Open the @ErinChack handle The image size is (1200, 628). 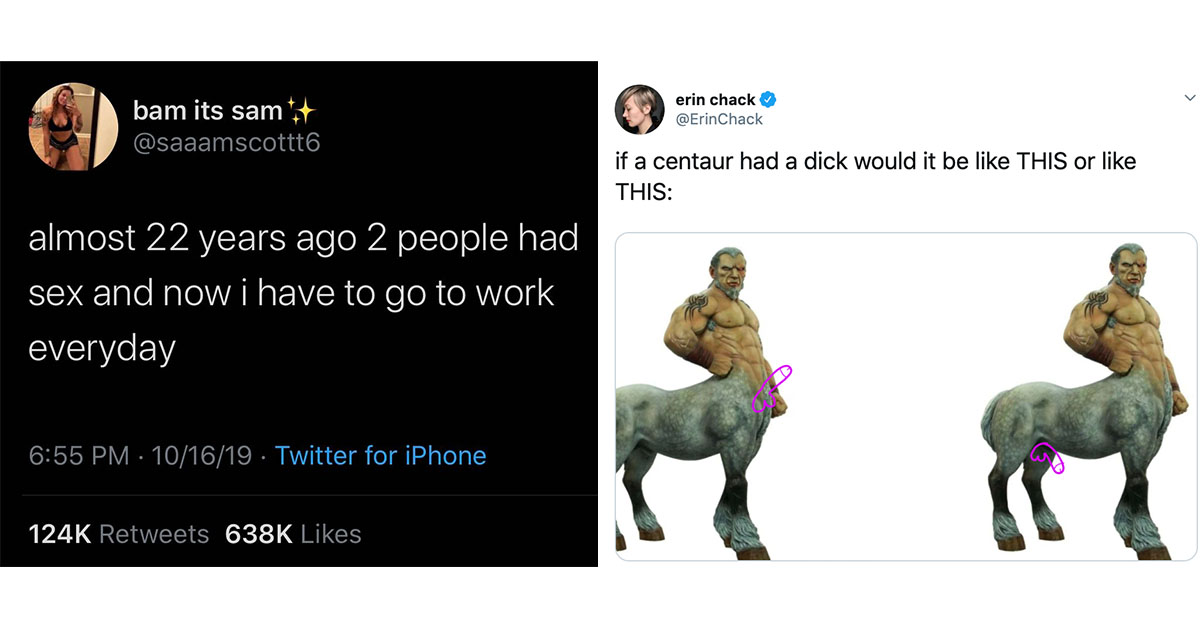point(719,119)
